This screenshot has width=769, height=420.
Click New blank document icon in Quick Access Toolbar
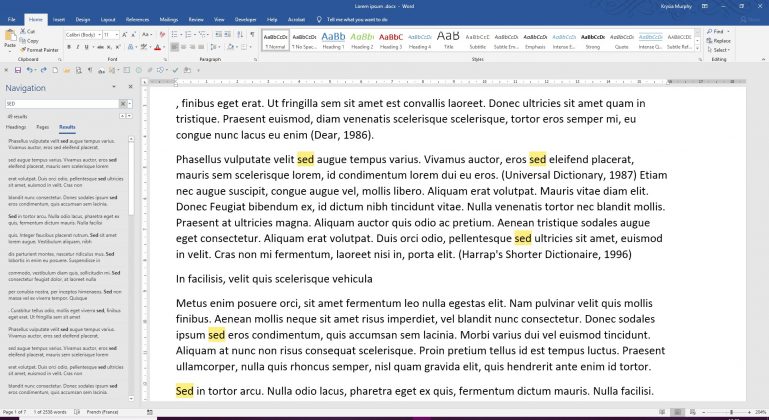(55, 70)
